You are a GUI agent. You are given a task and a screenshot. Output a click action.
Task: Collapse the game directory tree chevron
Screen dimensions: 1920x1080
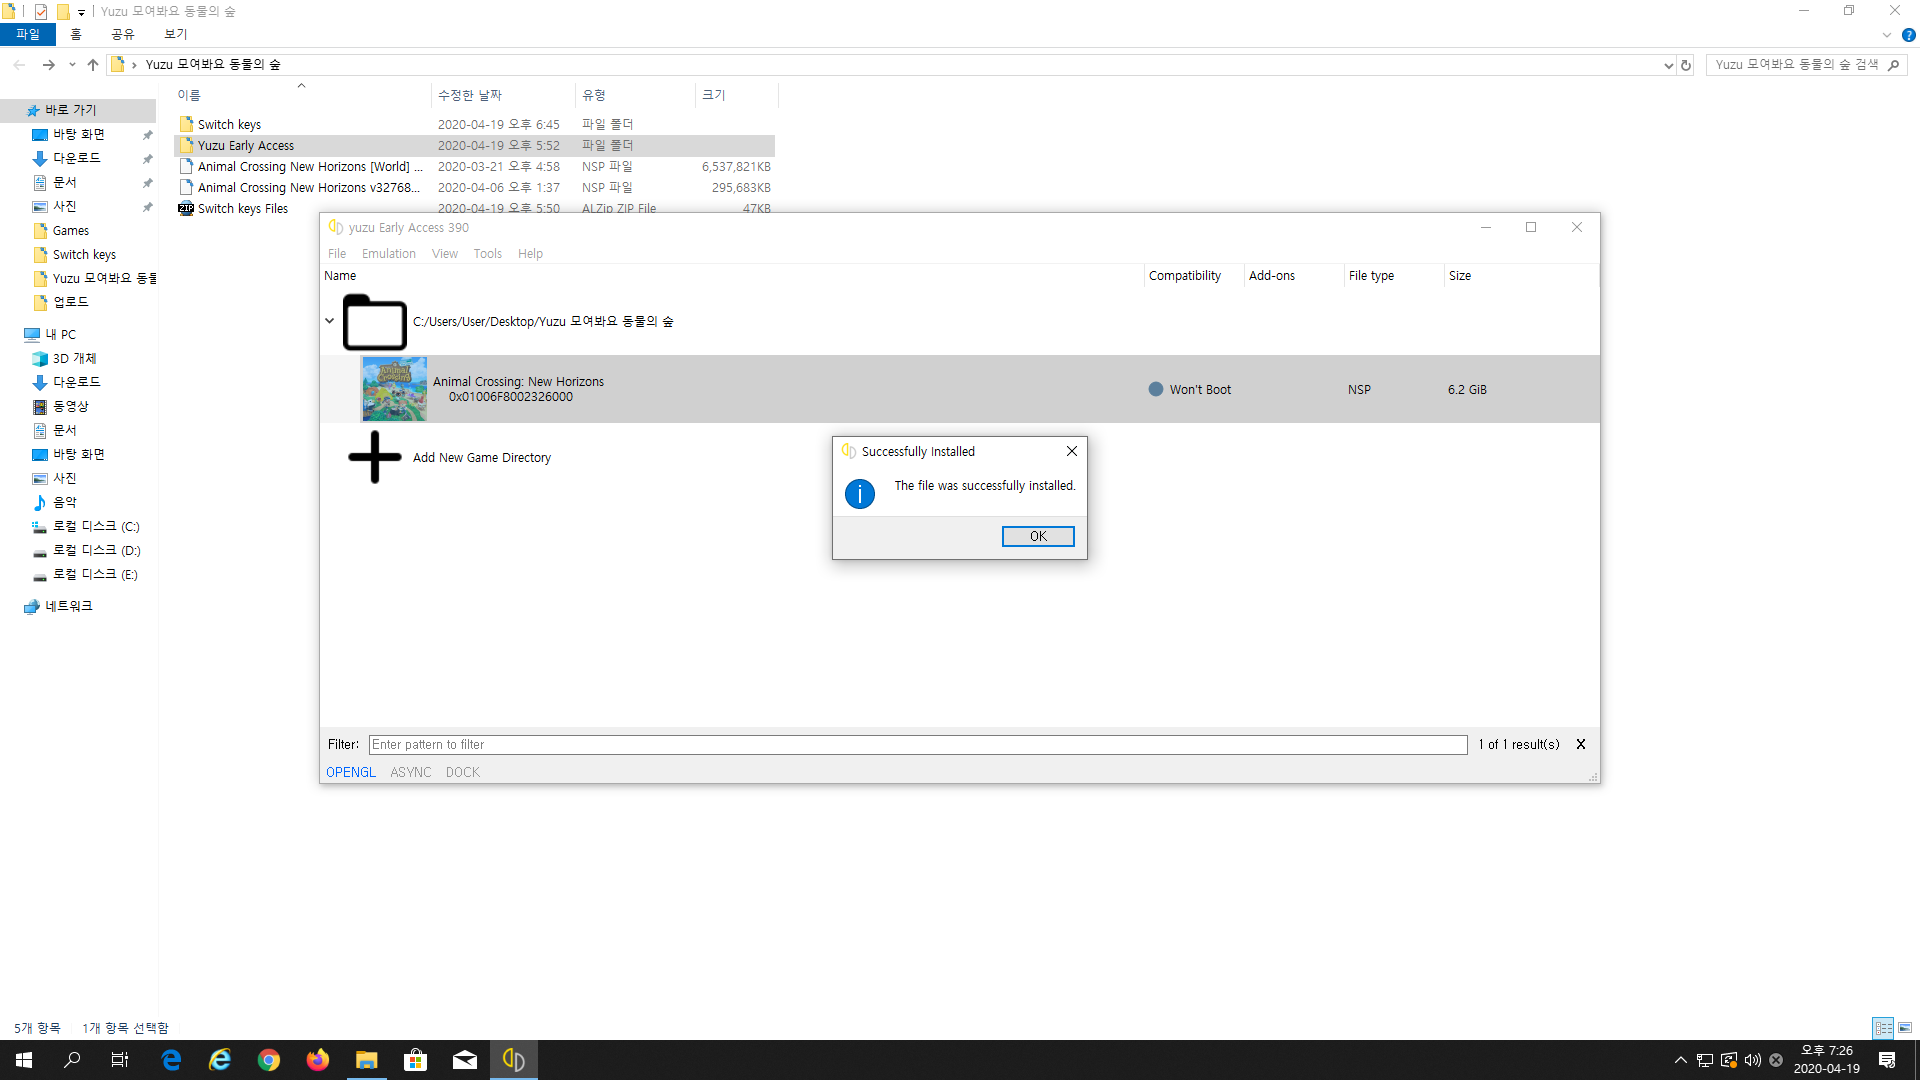click(329, 321)
